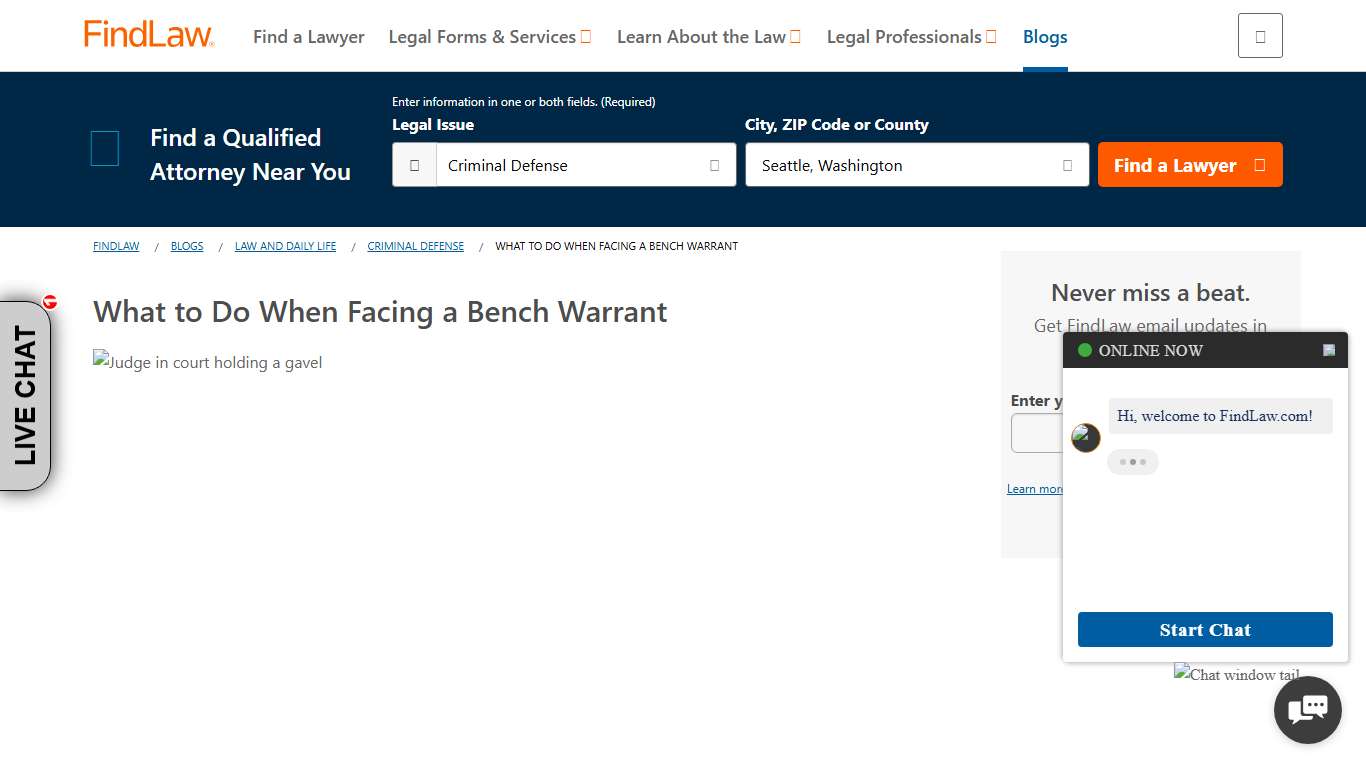Image resolution: width=1366 pixels, height=768 pixels.
Task: Click the Start Chat button
Action: click(x=1204, y=630)
